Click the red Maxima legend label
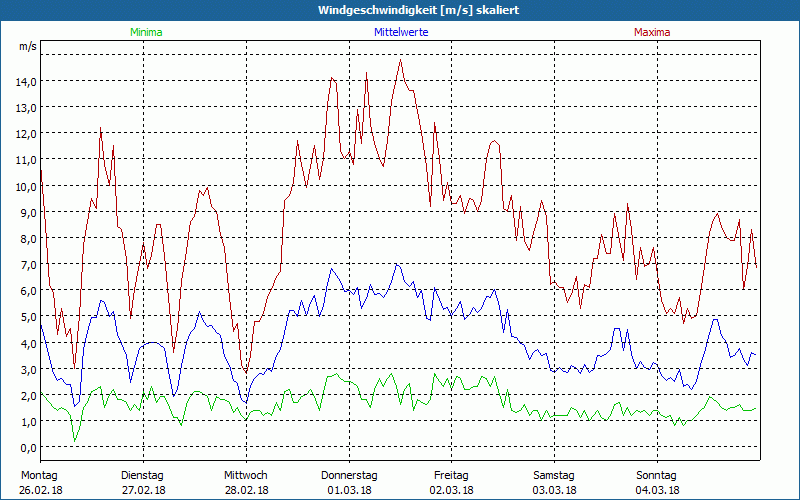 (x=652, y=32)
